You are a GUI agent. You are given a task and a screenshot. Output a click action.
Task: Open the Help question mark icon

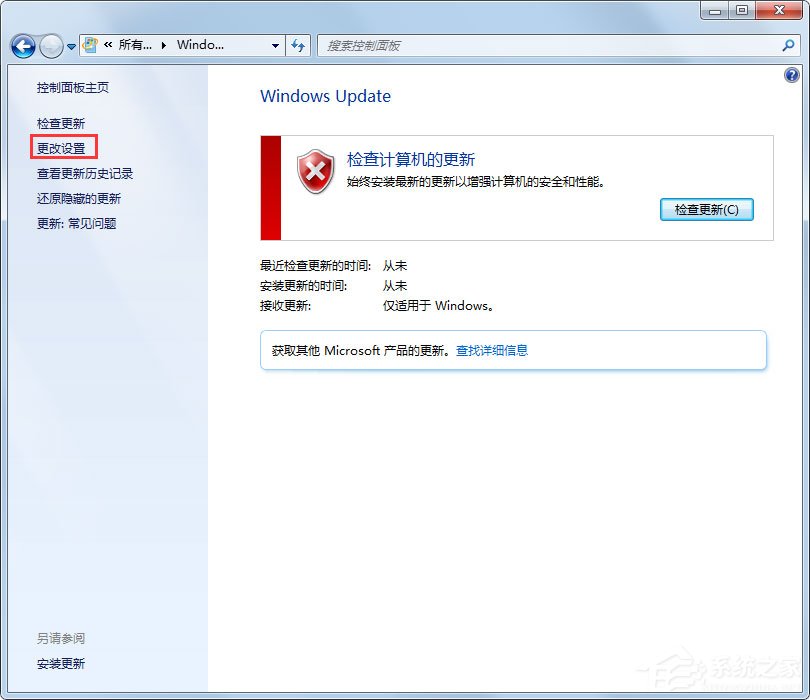click(x=792, y=75)
